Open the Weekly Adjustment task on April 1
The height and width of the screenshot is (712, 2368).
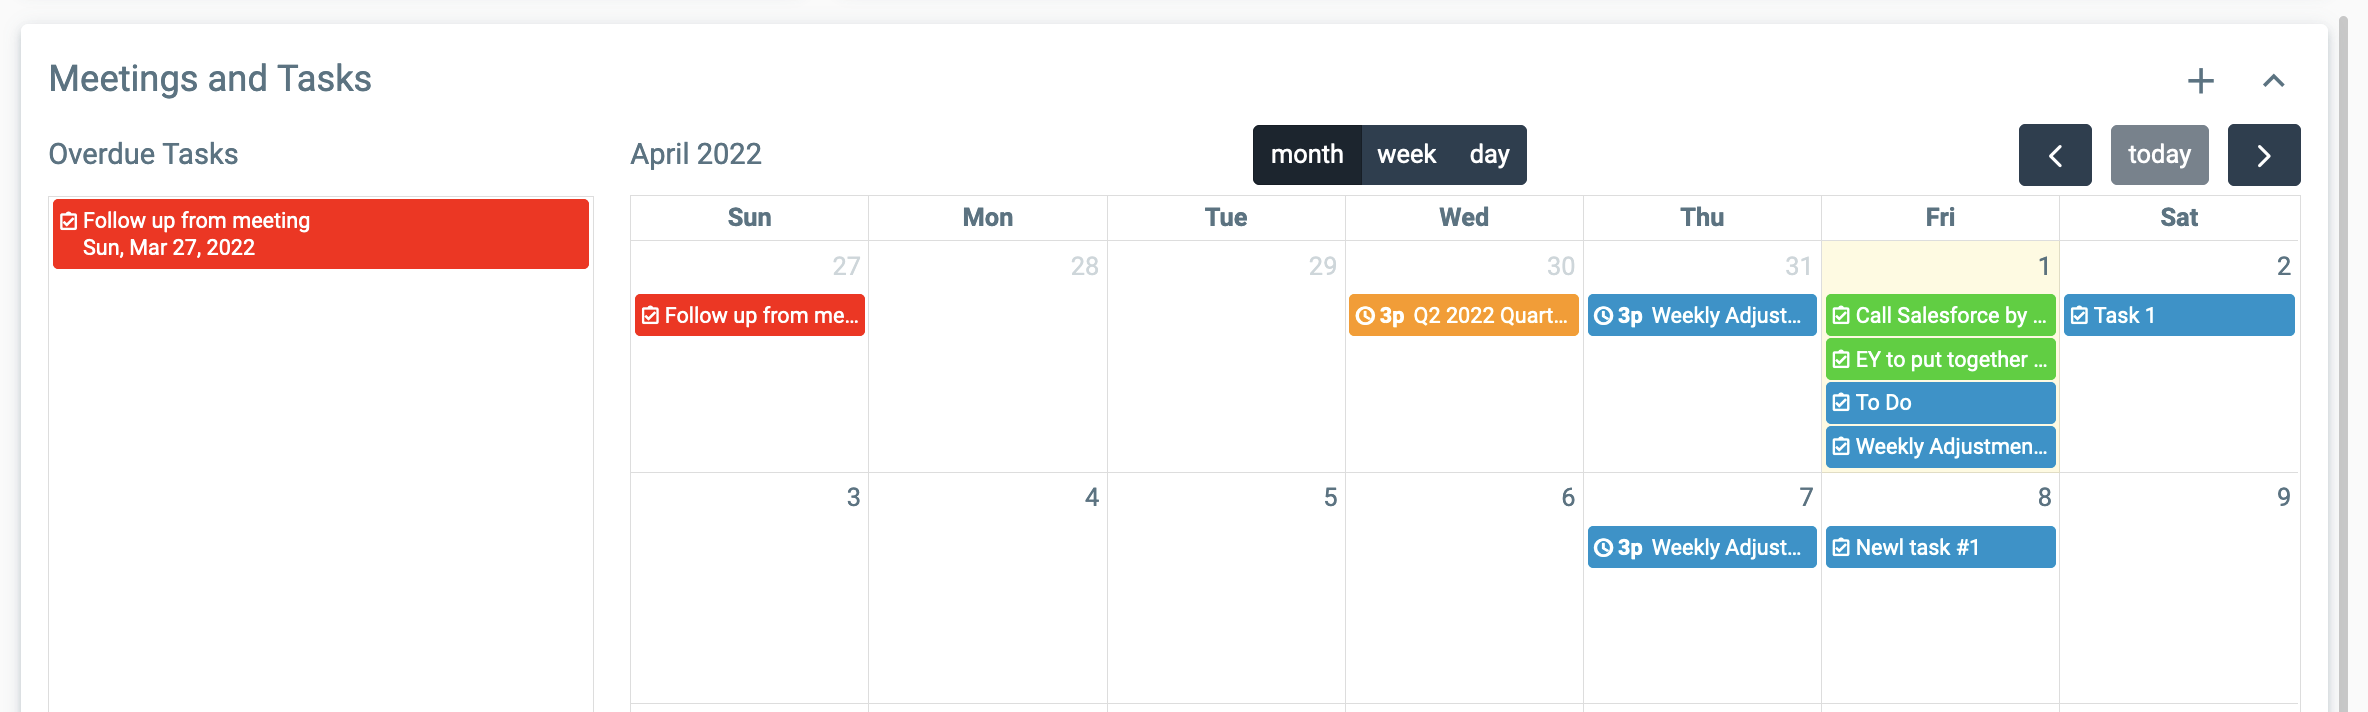tap(1941, 446)
